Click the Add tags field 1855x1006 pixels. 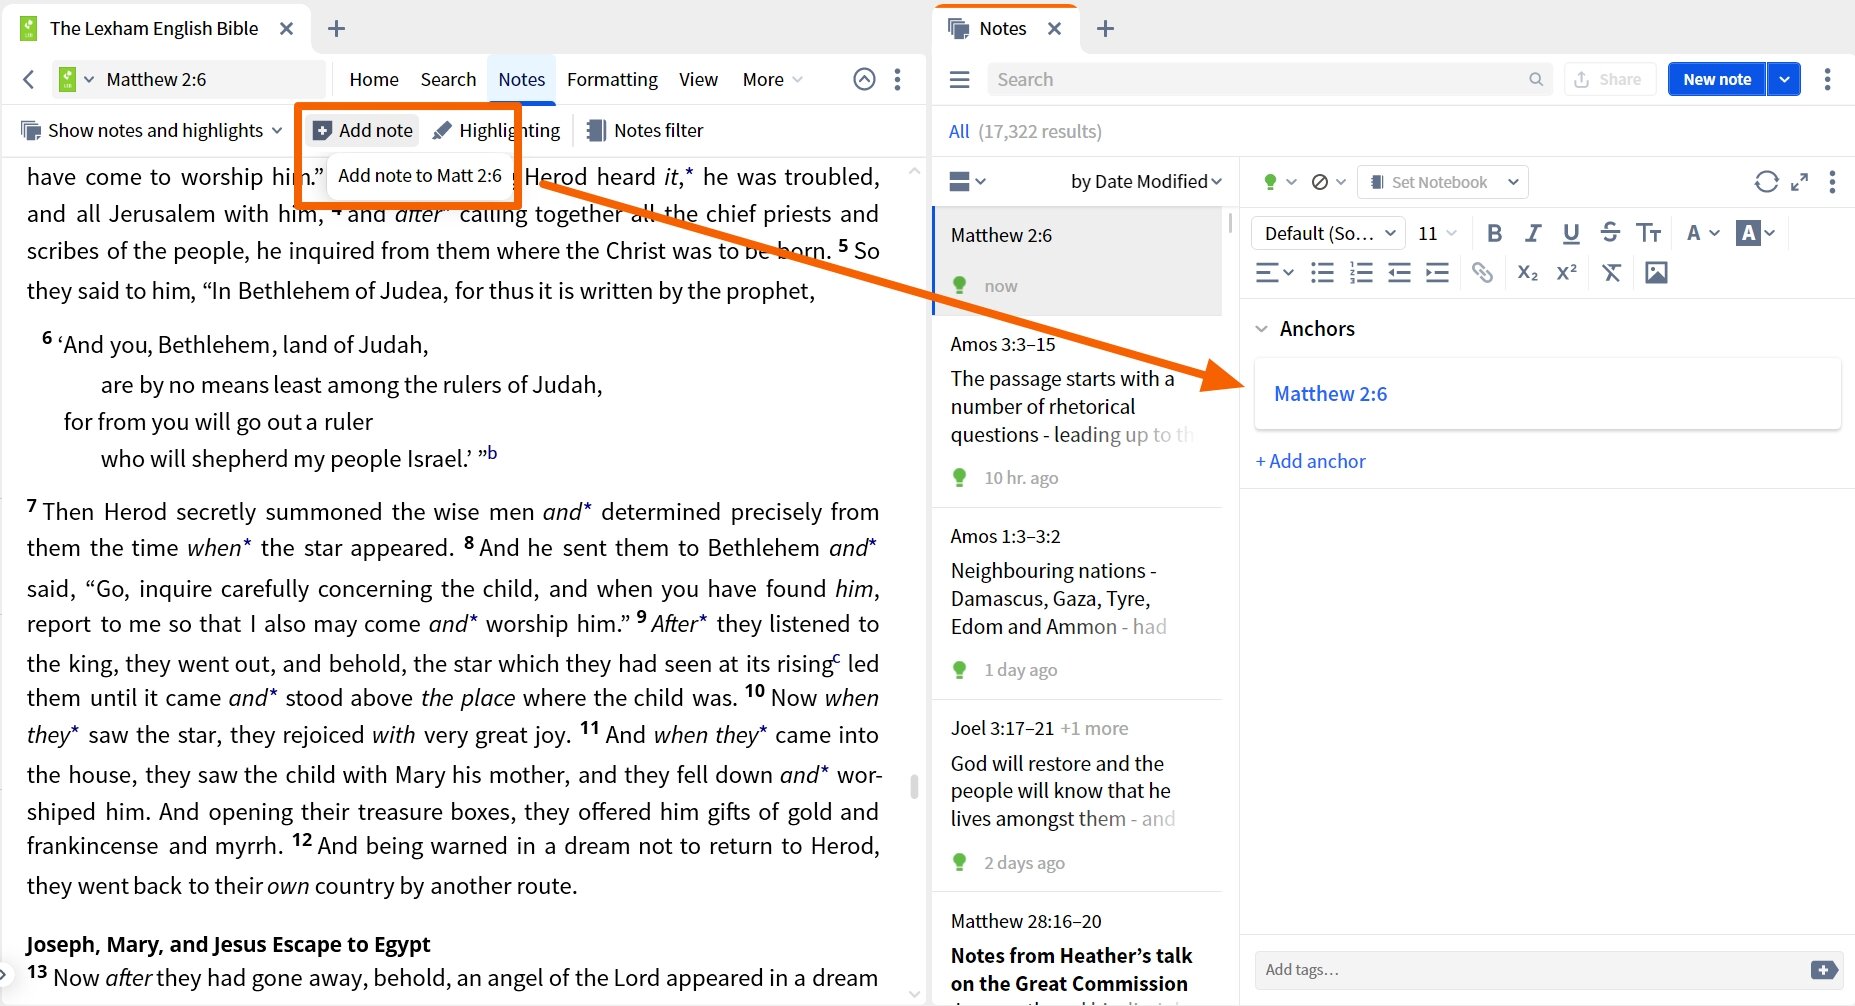1530,969
